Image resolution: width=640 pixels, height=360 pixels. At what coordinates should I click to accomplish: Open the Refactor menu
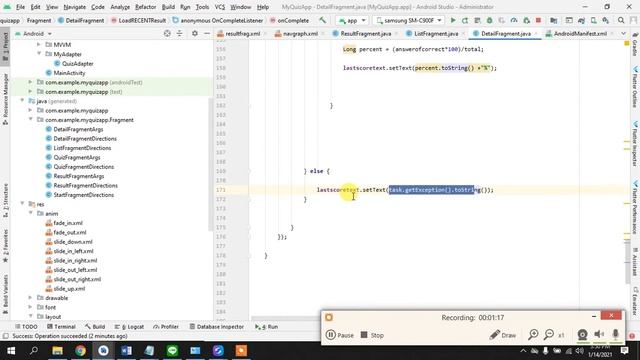coord(146,7)
